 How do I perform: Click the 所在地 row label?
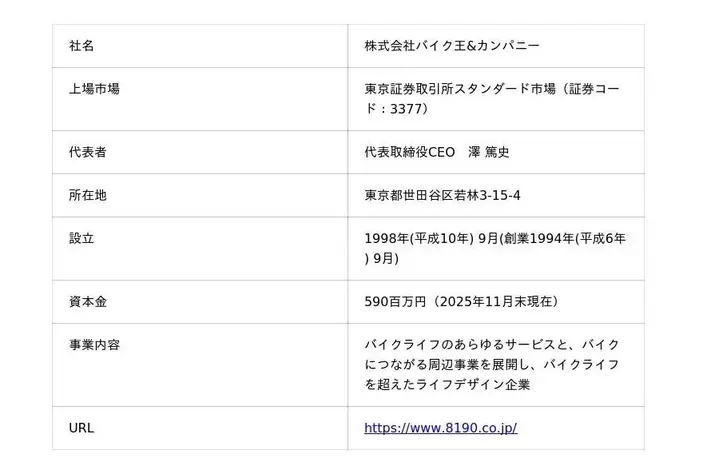tap(88, 195)
